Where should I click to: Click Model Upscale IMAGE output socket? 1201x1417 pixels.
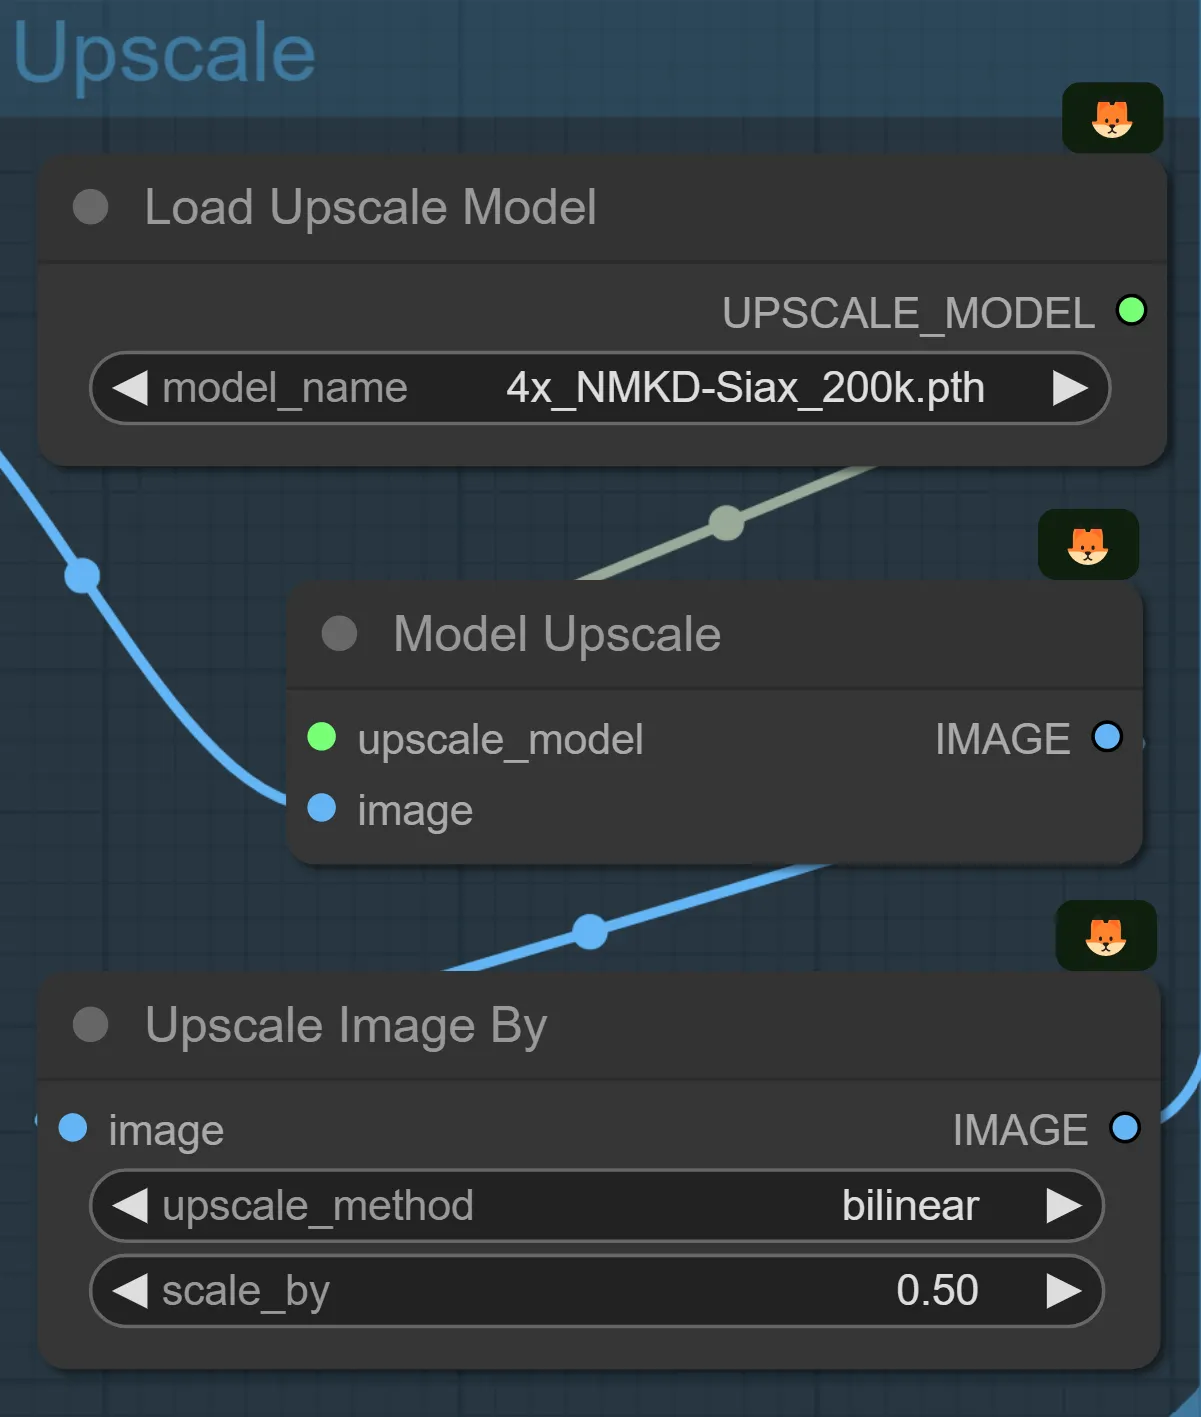[x=1107, y=737]
